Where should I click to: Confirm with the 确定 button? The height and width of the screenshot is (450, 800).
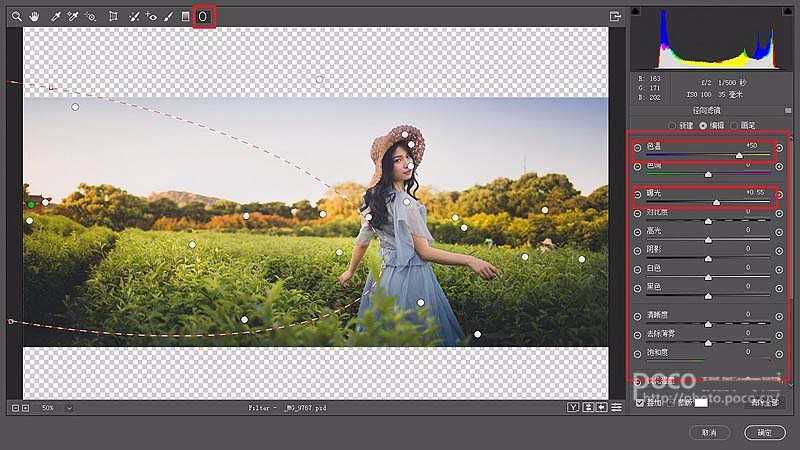pos(764,432)
